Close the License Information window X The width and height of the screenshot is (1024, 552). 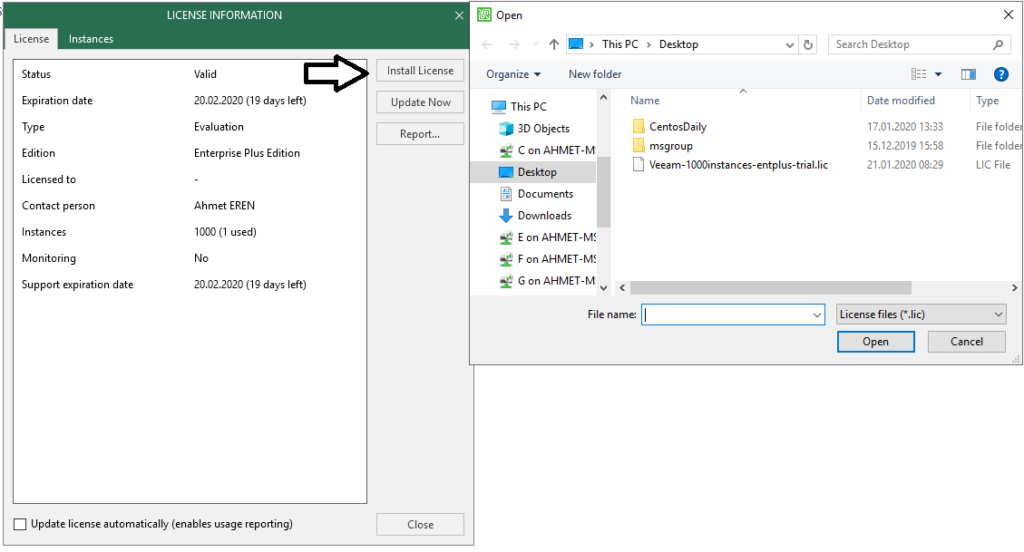(x=459, y=16)
